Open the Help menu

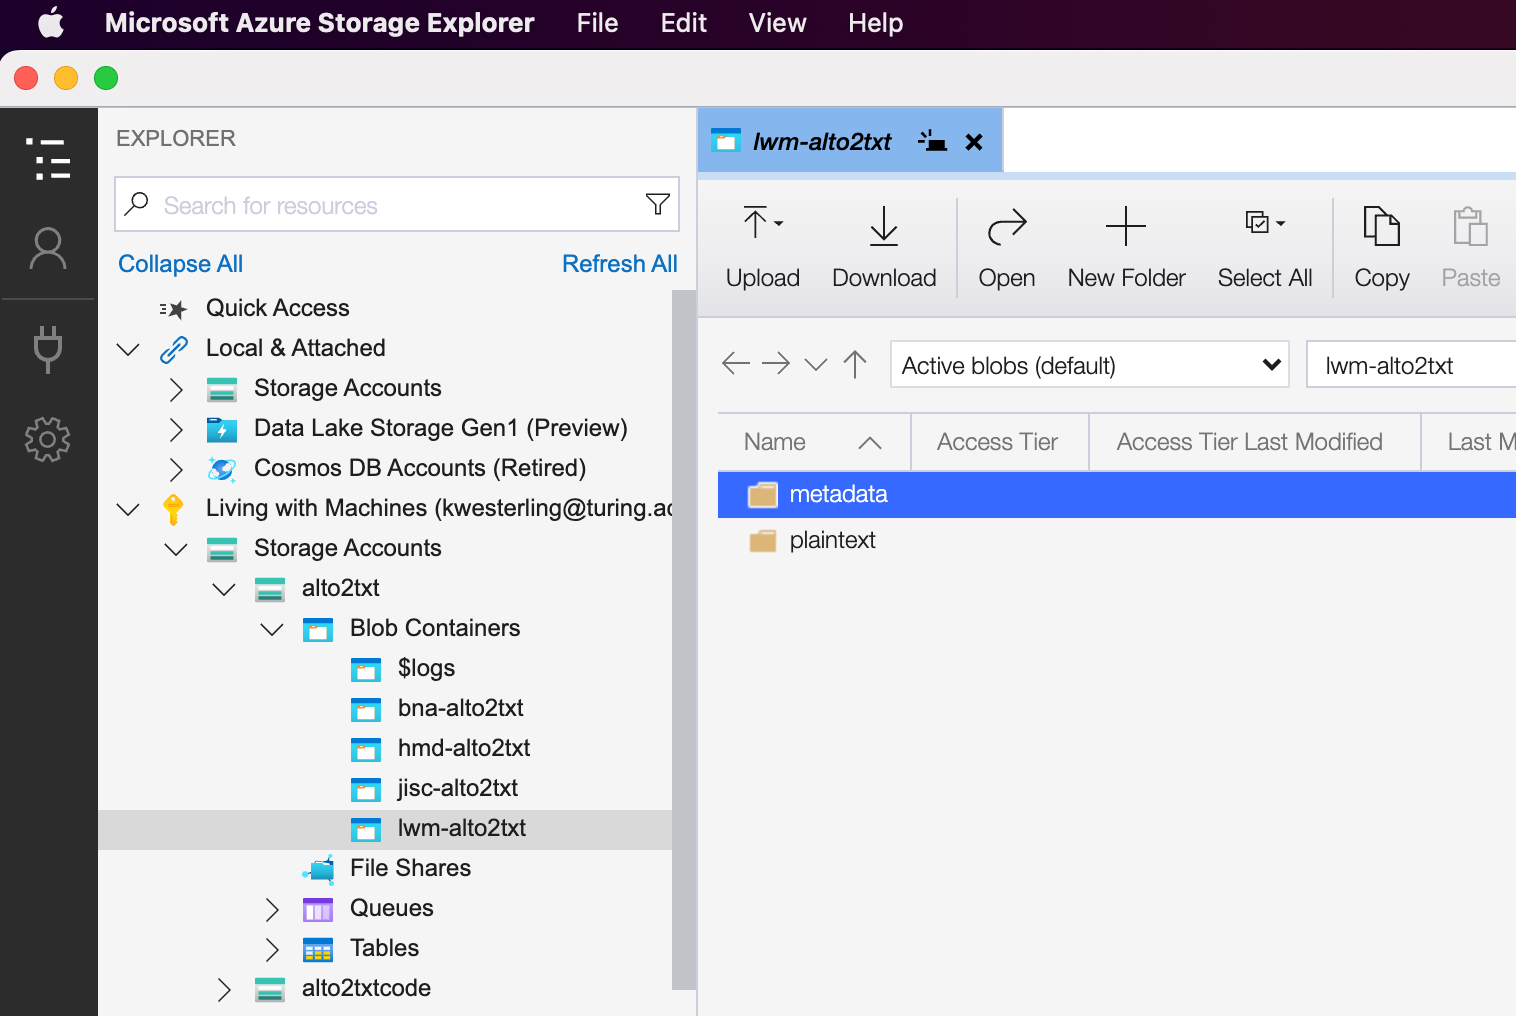875,23
